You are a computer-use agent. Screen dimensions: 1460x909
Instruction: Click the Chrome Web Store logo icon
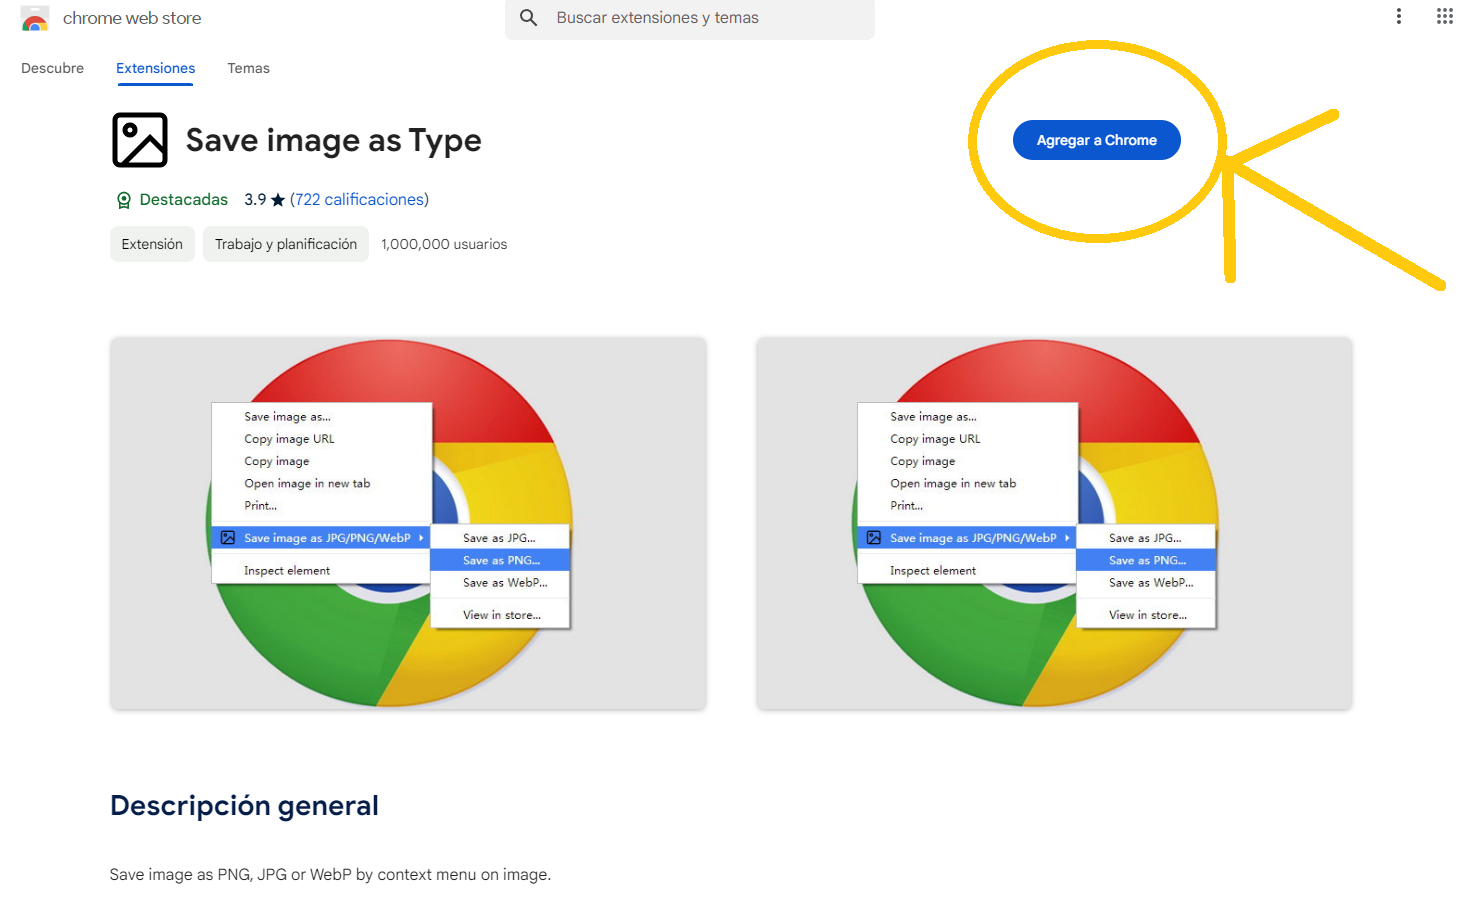35,19
